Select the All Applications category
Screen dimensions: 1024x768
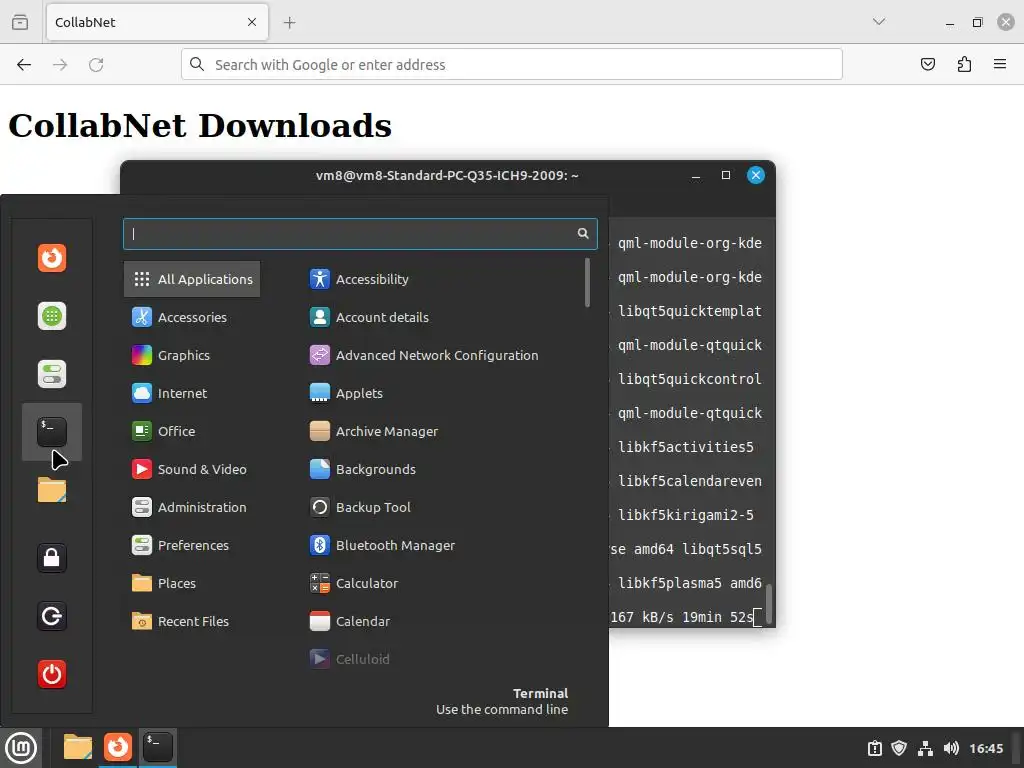(192, 280)
